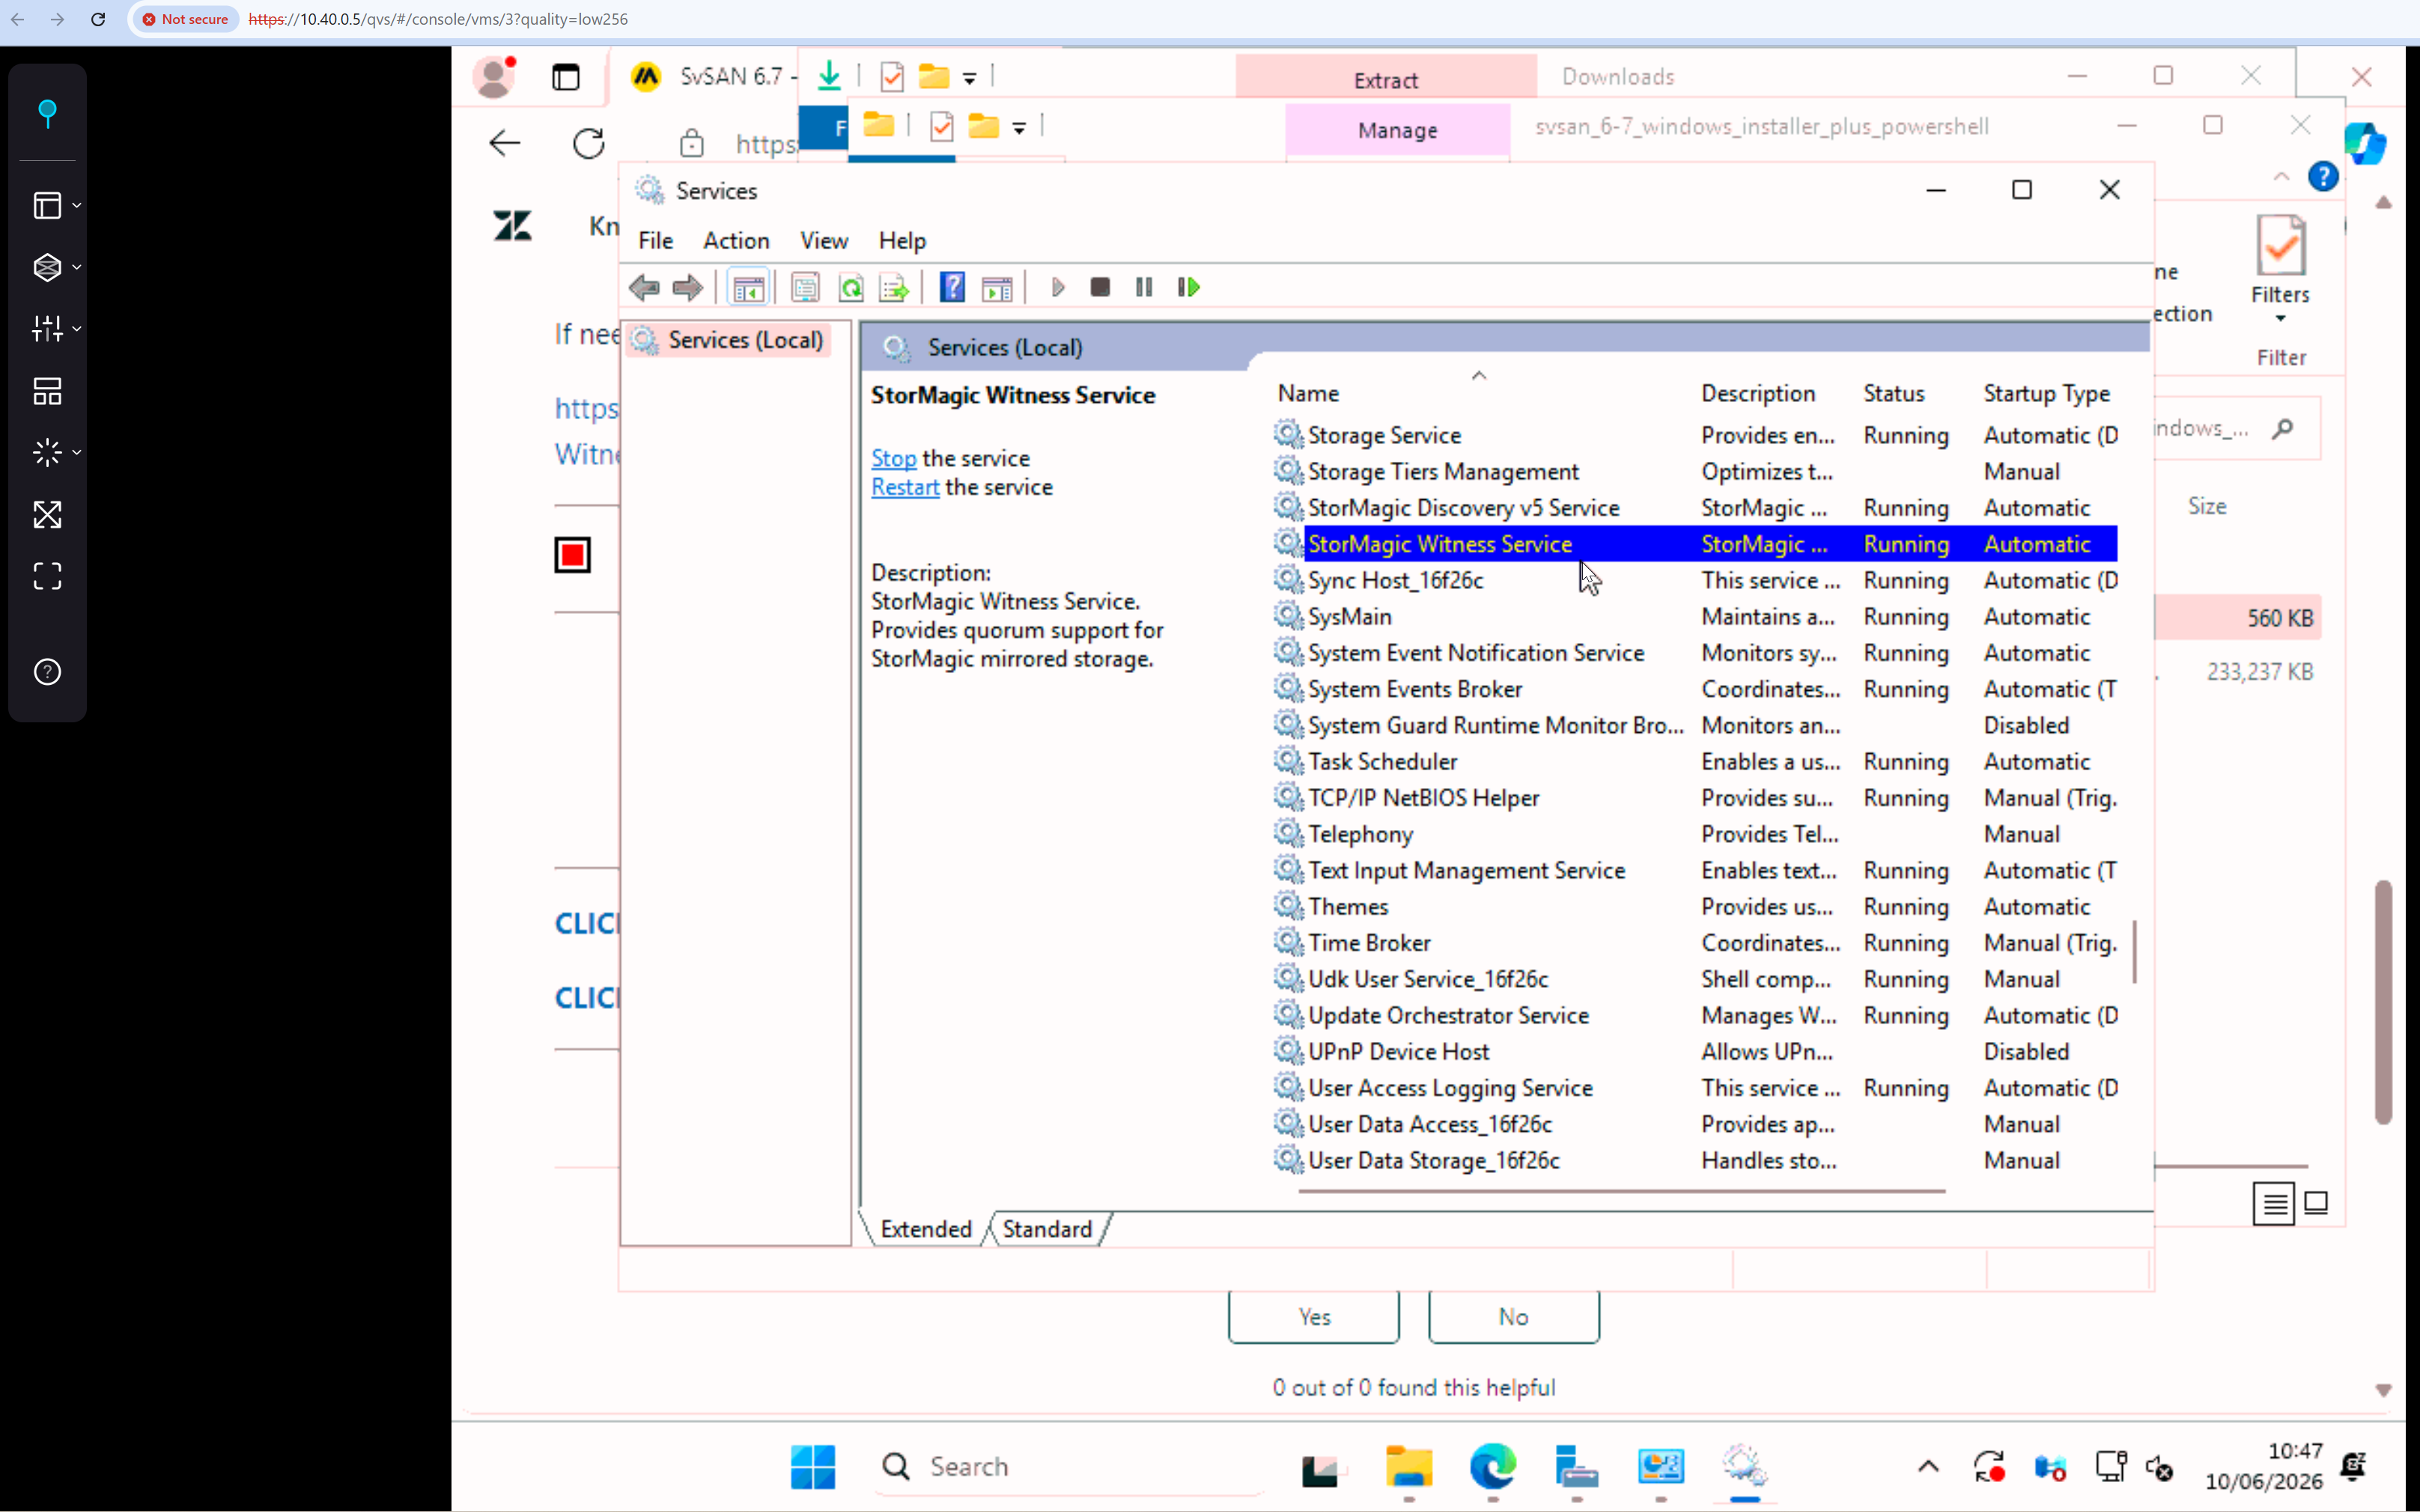Viewport: 2420px width, 1512px height.
Task: Click the Stop the service link
Action: pyautogui.click(x=893, y=459)
